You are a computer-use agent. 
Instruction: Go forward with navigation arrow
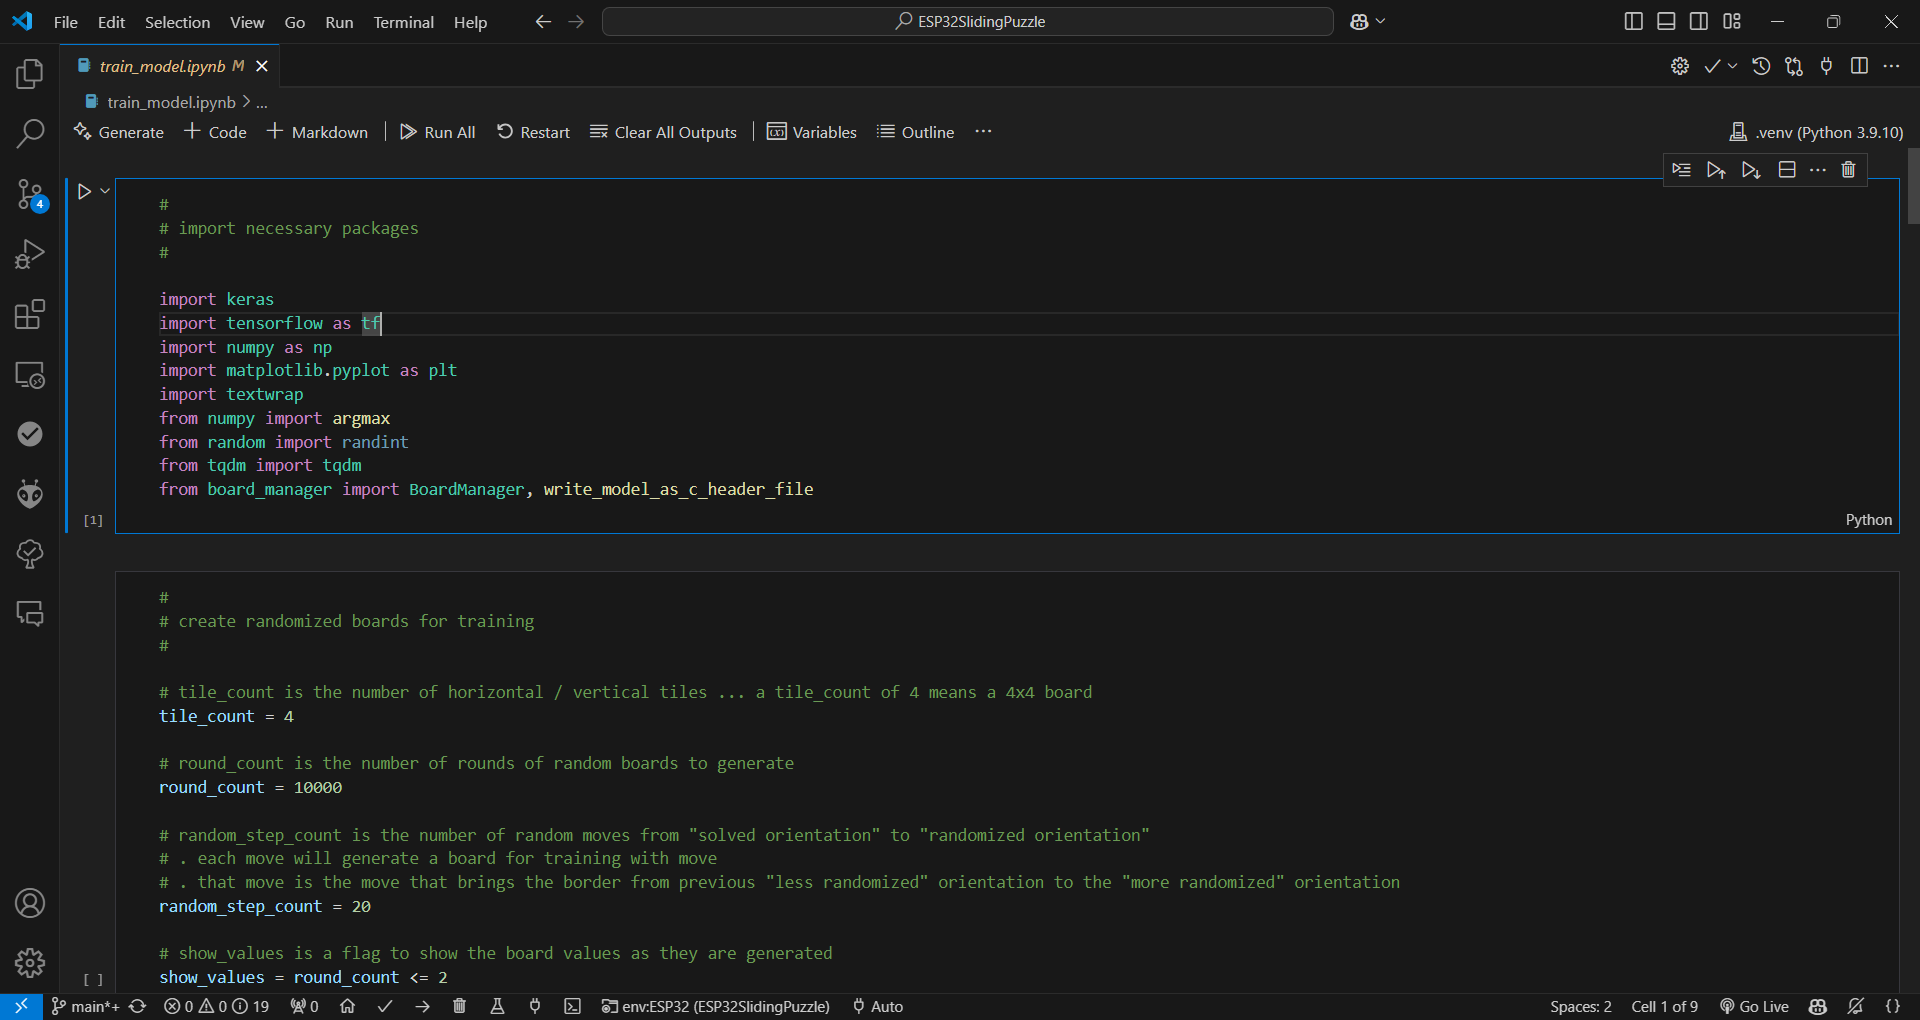(576, 21)
